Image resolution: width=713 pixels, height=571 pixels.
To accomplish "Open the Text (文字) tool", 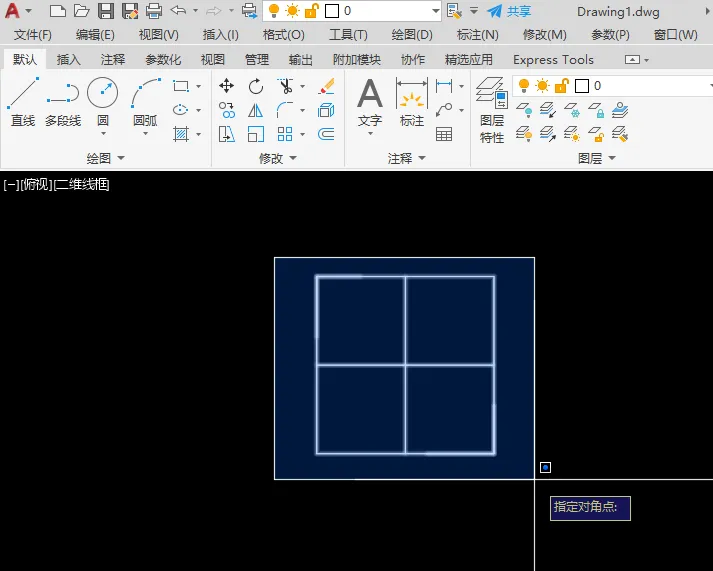I will coord(370,102).
